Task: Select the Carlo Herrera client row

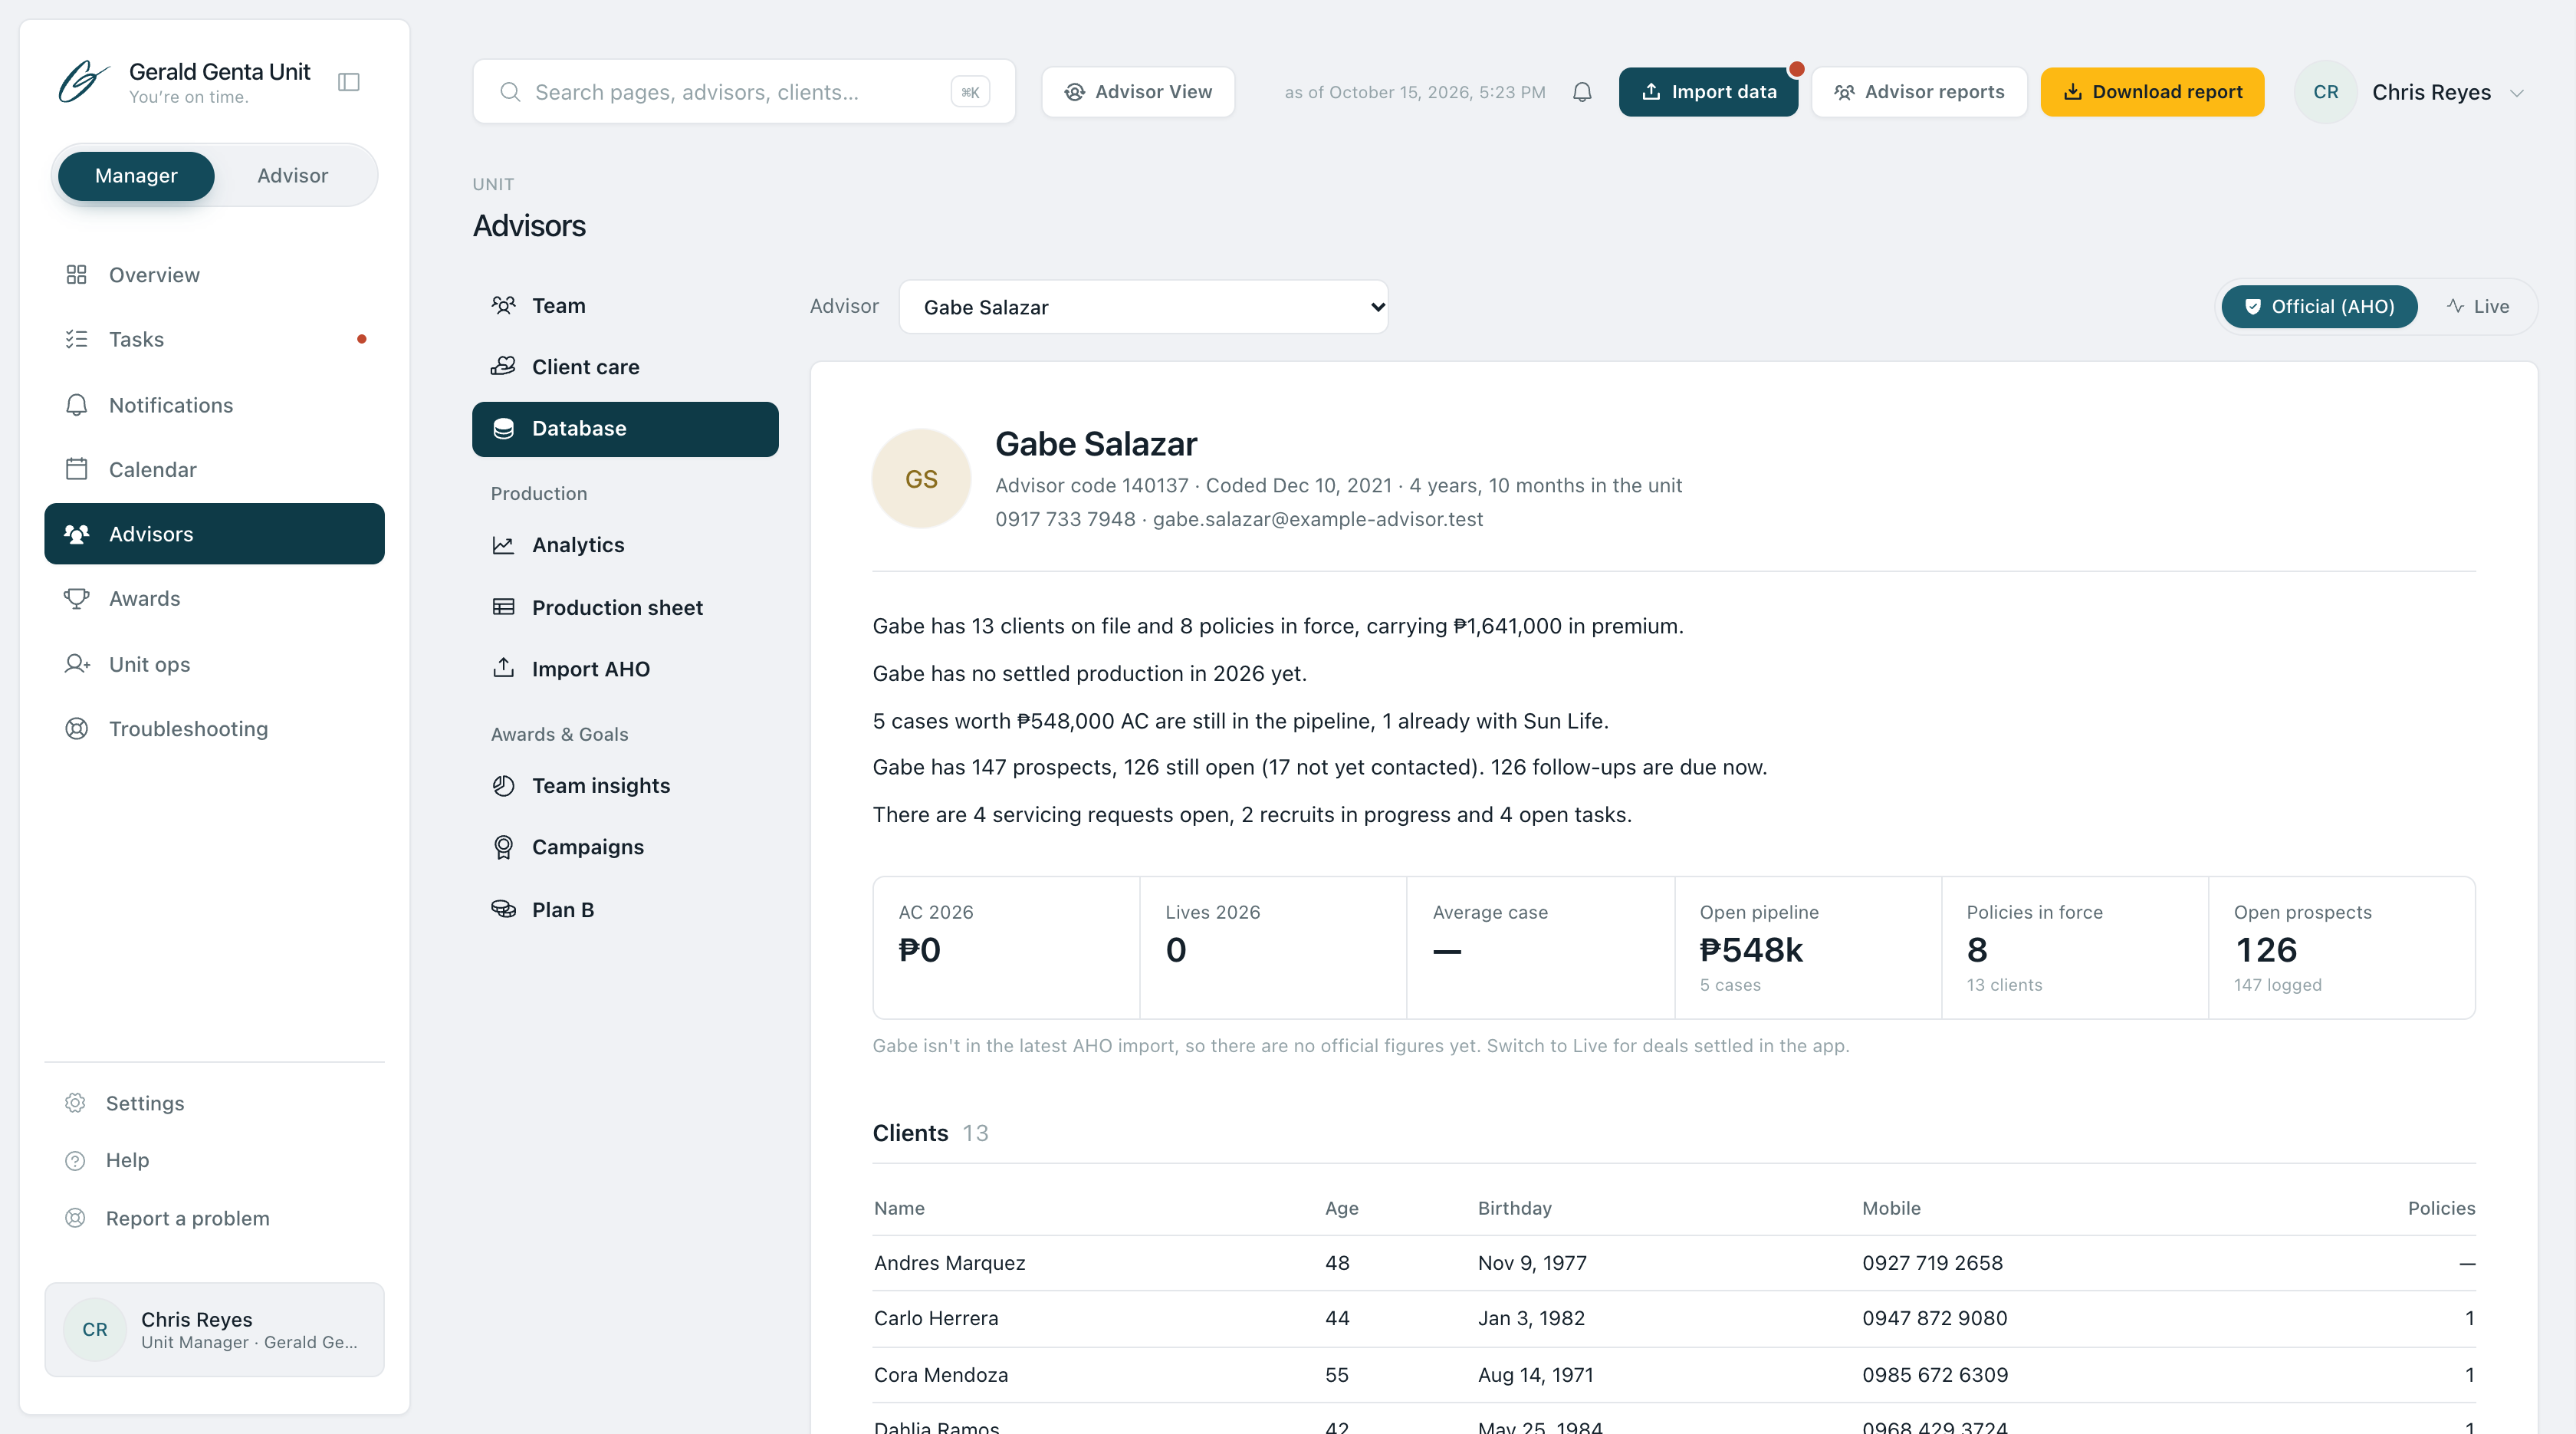Action: click(1674, 1318)
